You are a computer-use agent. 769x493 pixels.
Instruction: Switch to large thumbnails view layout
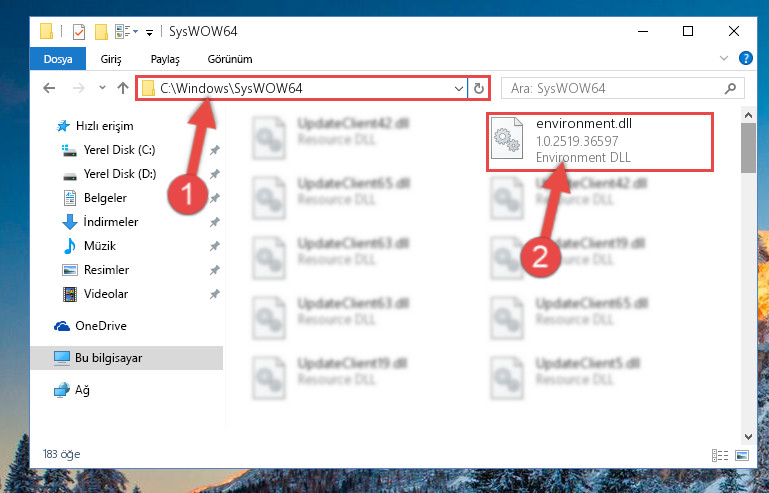742,455
